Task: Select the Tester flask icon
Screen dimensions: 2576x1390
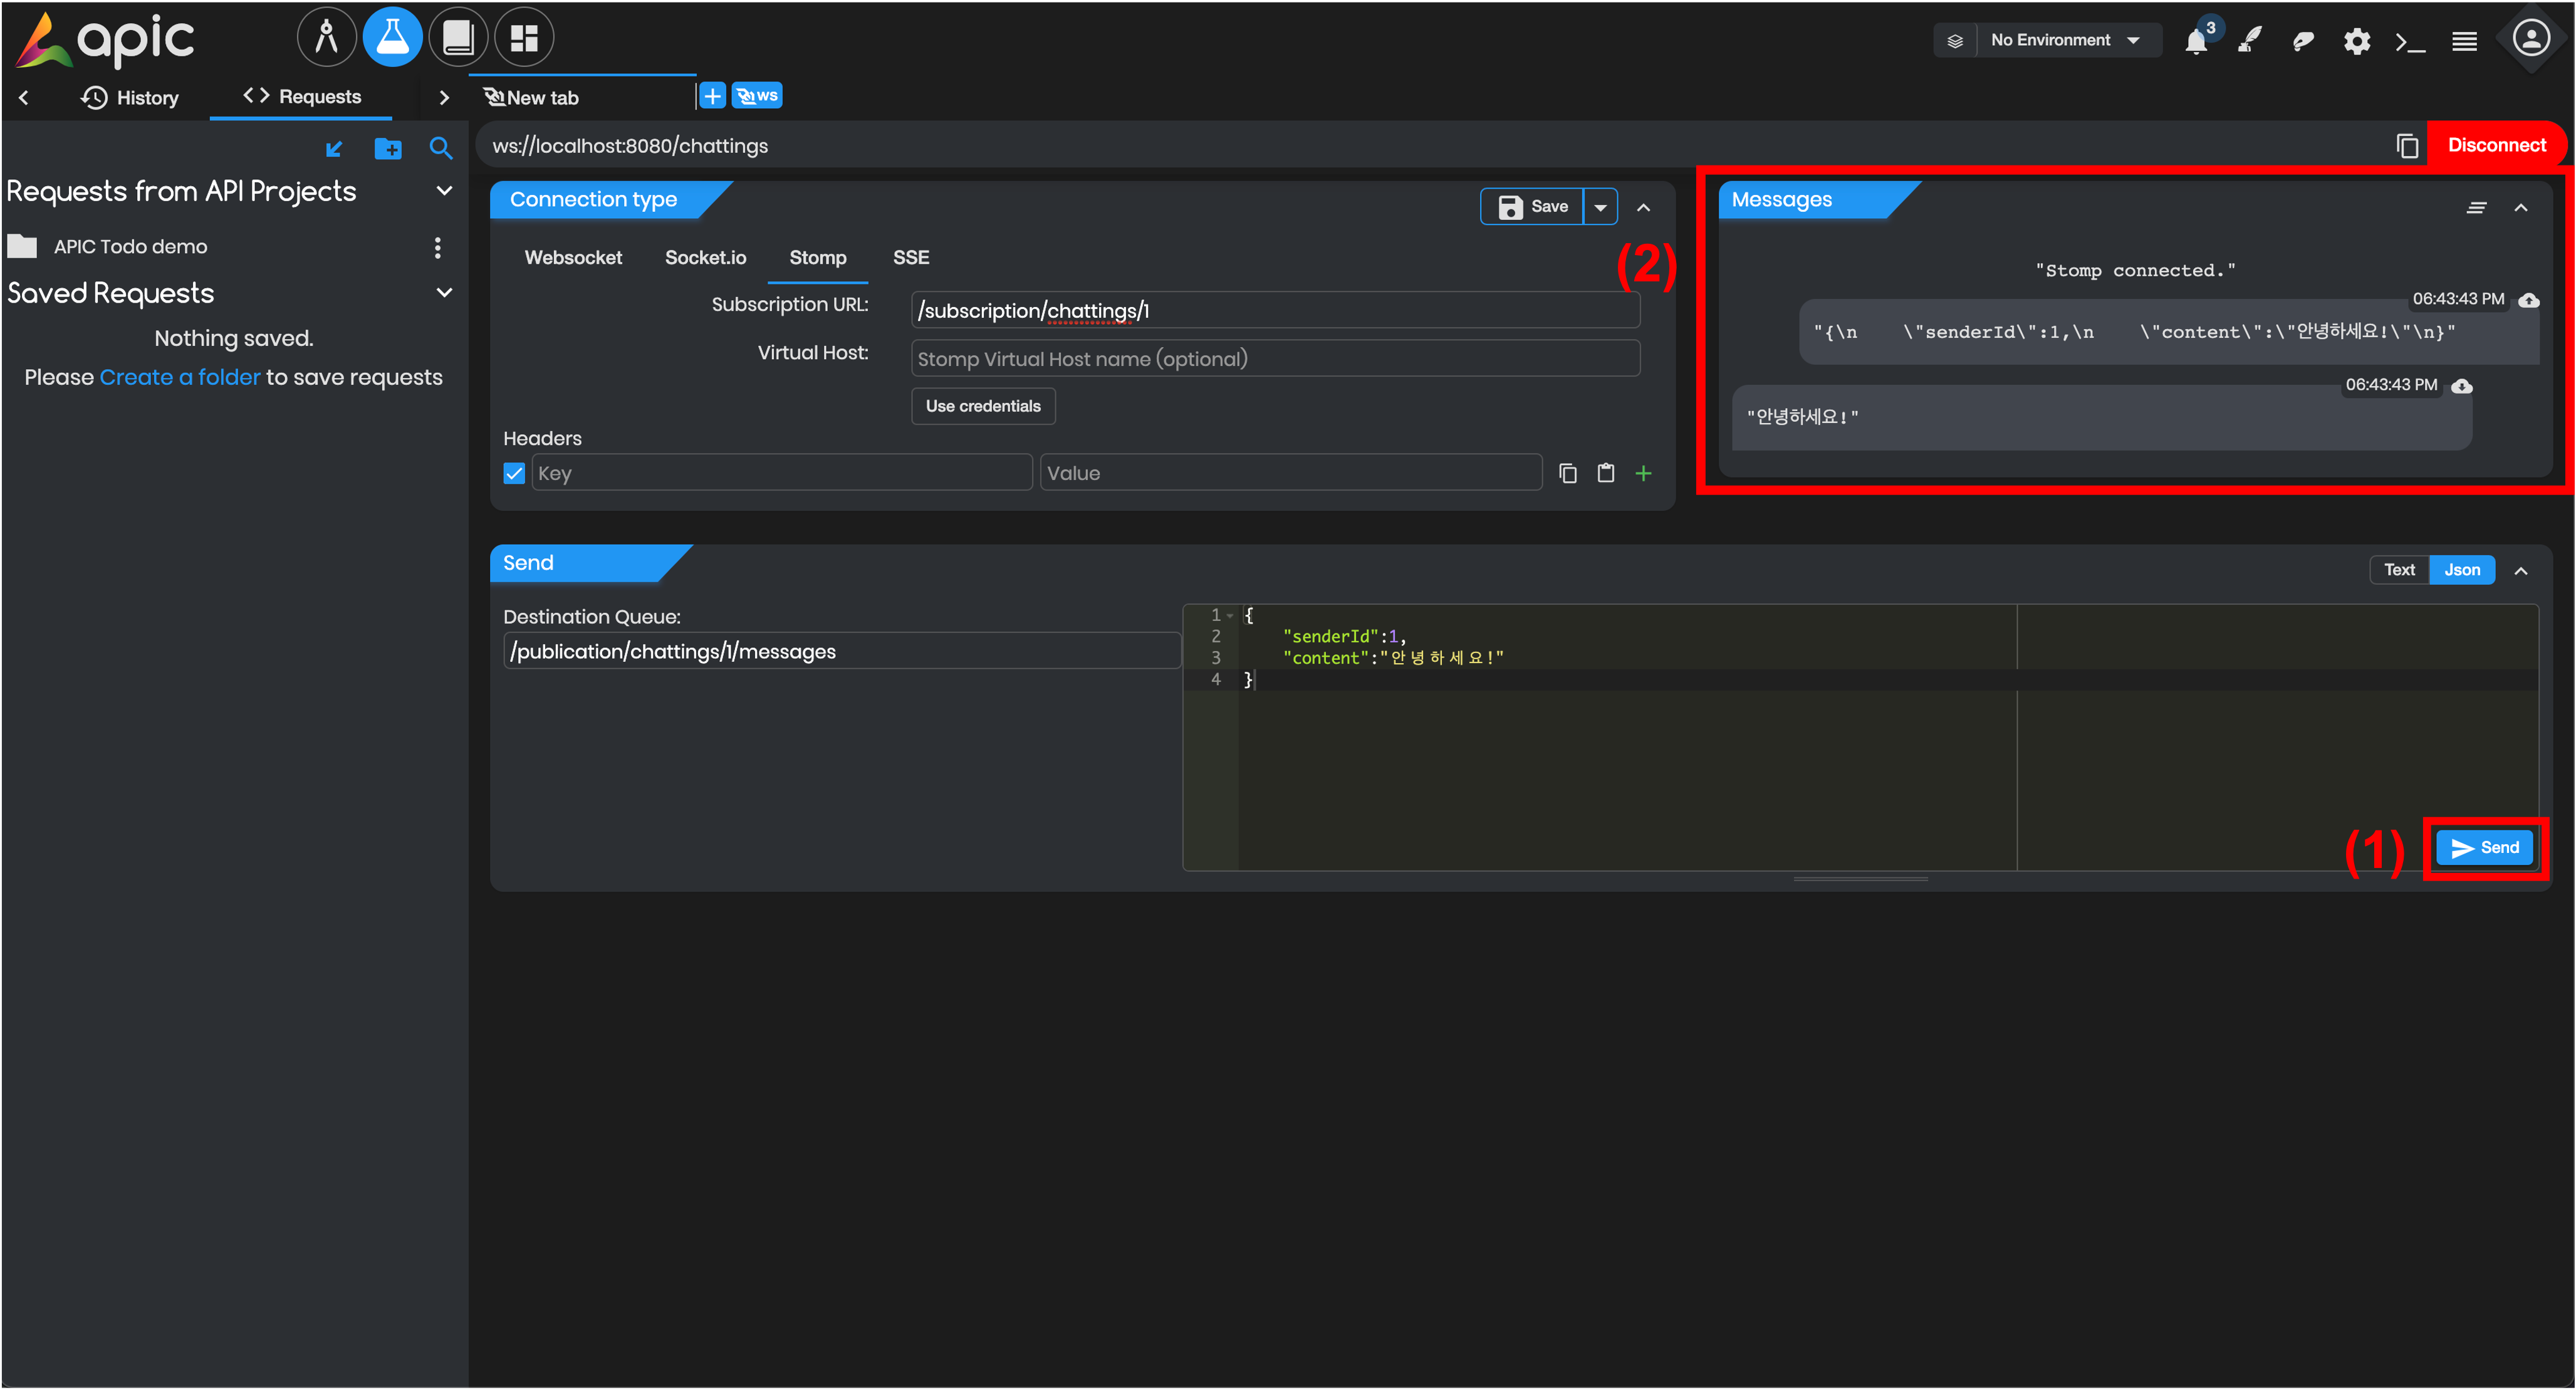Action: click(x=392, y=38)
